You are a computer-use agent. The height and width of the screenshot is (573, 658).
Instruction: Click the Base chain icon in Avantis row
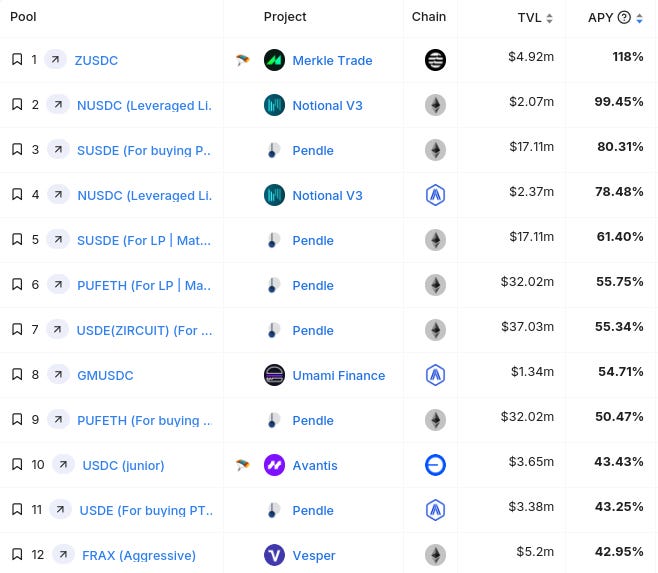click(x=435, y=465)
